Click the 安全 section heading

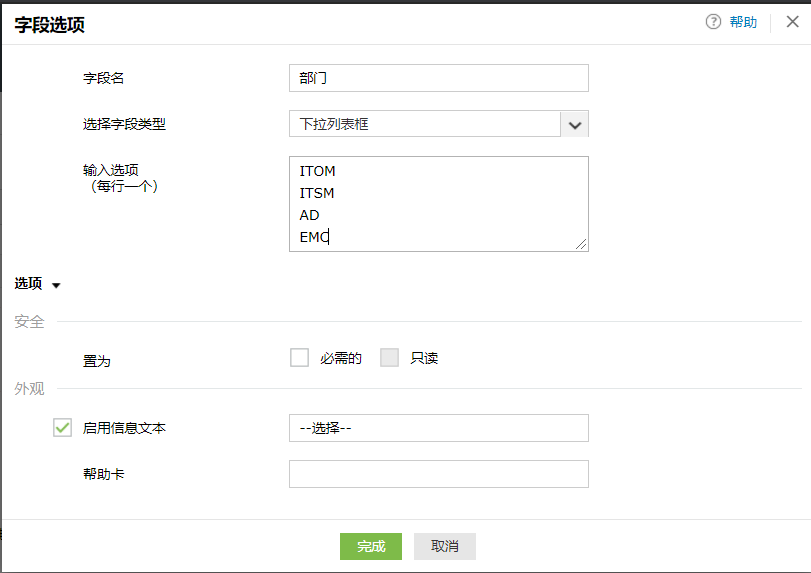coord(29,322)
